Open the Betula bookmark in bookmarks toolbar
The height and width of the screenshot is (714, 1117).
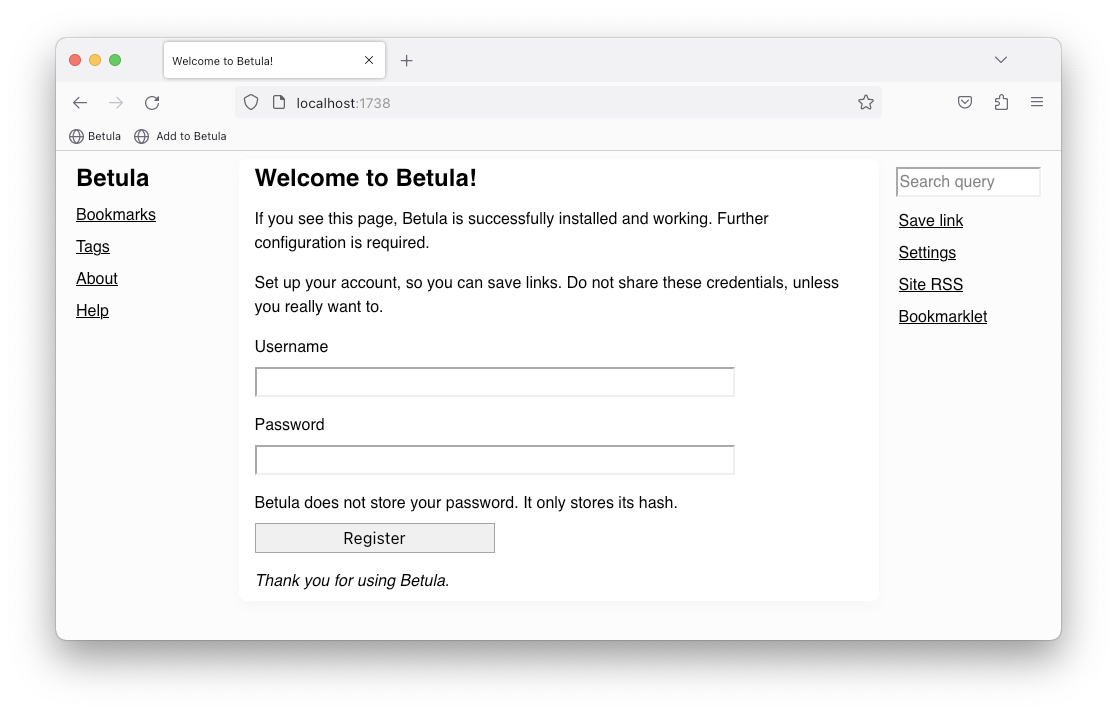pos(95,136)
